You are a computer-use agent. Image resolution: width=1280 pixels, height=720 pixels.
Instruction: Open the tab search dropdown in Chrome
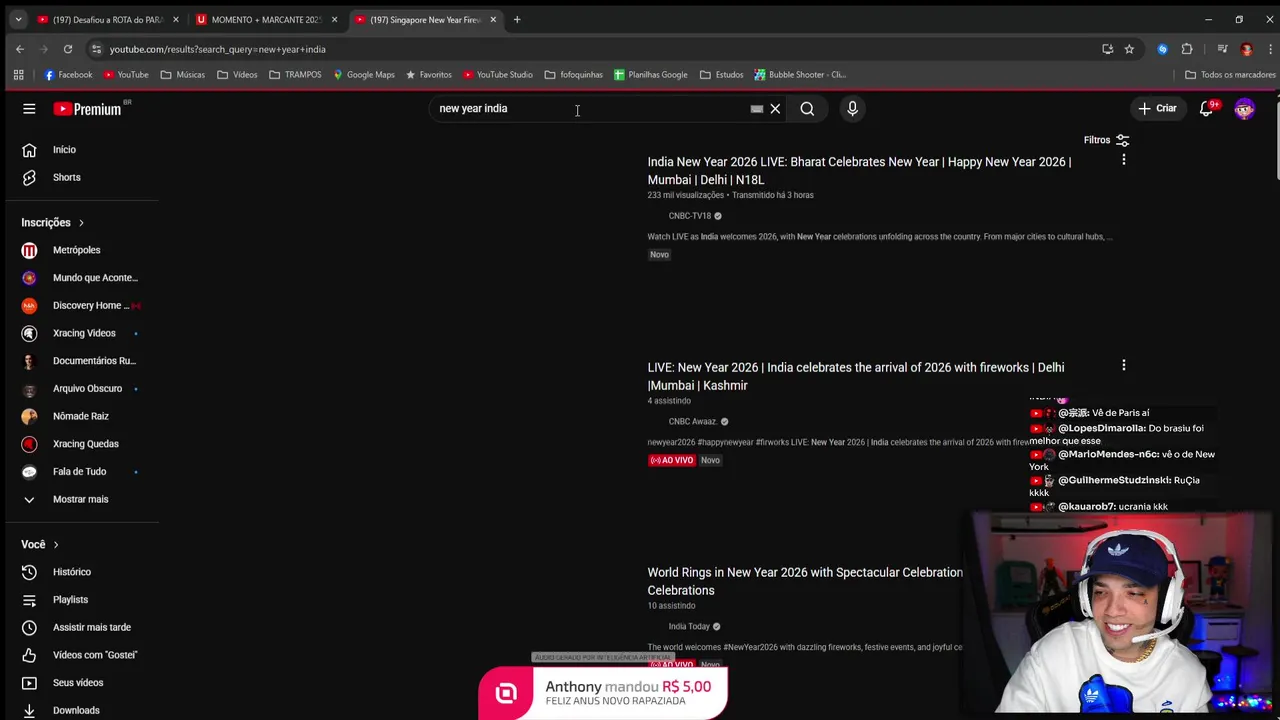[18, 20]
